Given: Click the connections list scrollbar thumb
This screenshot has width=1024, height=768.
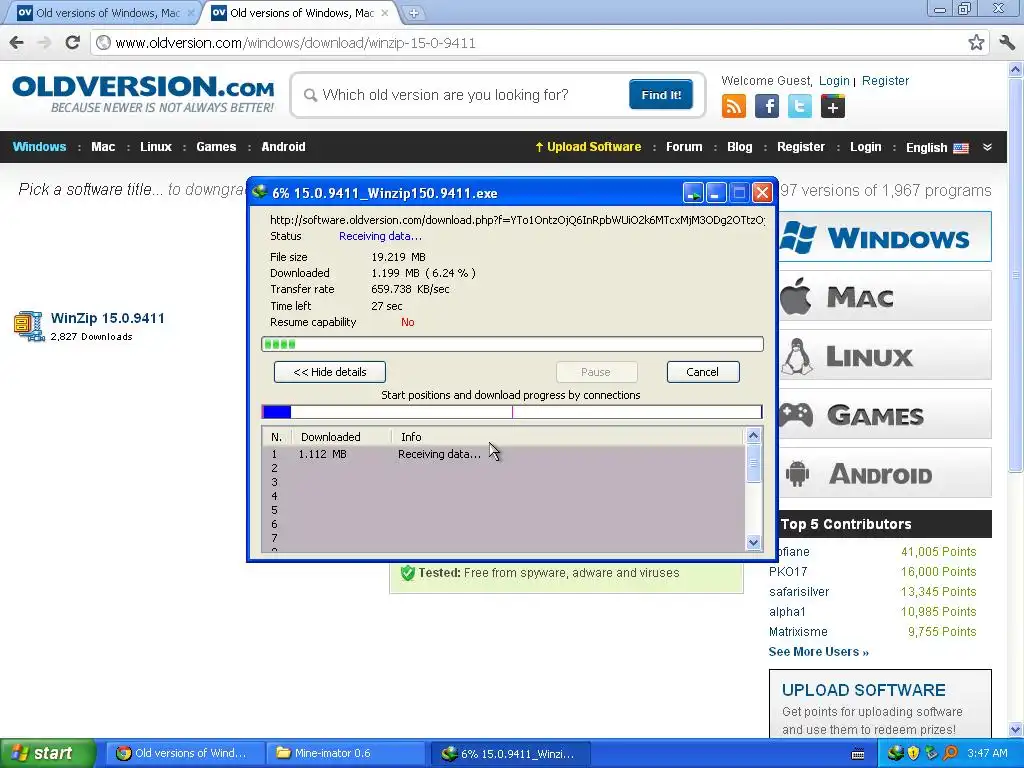Looking at the screenshot, I should point(753,463).
